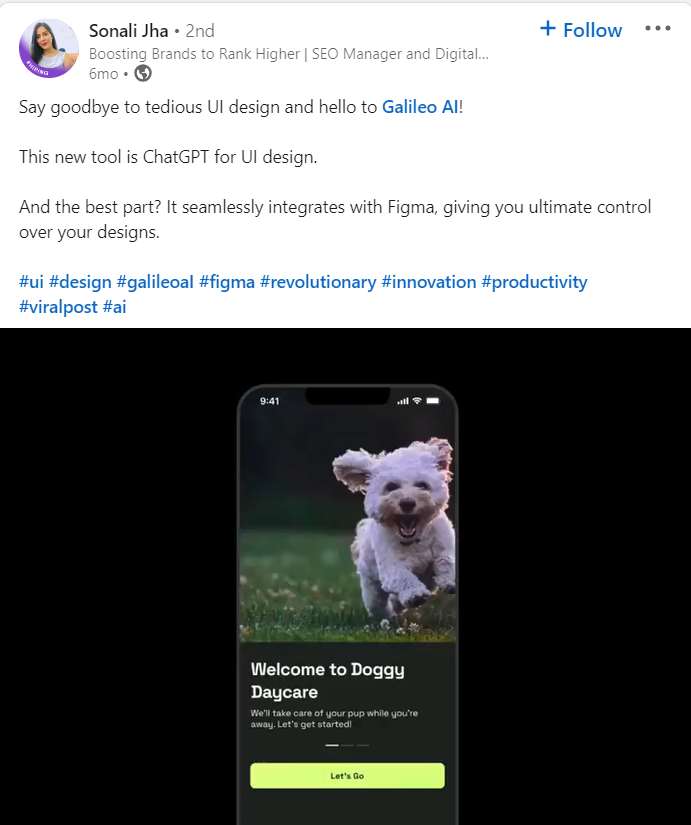The image size is (691, 825).
Task: Click the #ai hashtag
Action: point(115,307)
